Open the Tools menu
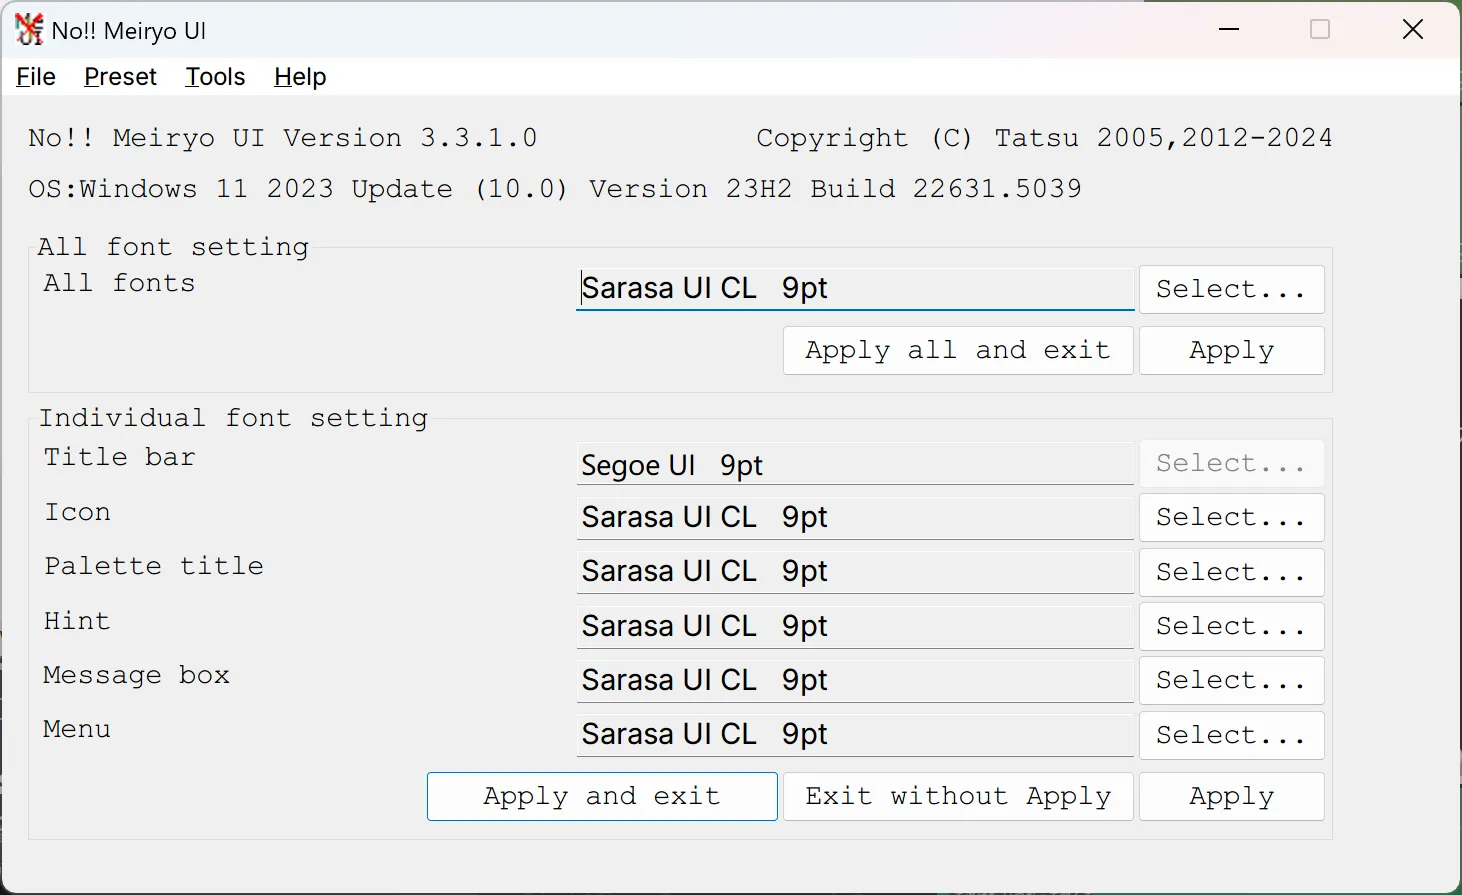Screen dimensions: 1462x895 click(215, 77)
